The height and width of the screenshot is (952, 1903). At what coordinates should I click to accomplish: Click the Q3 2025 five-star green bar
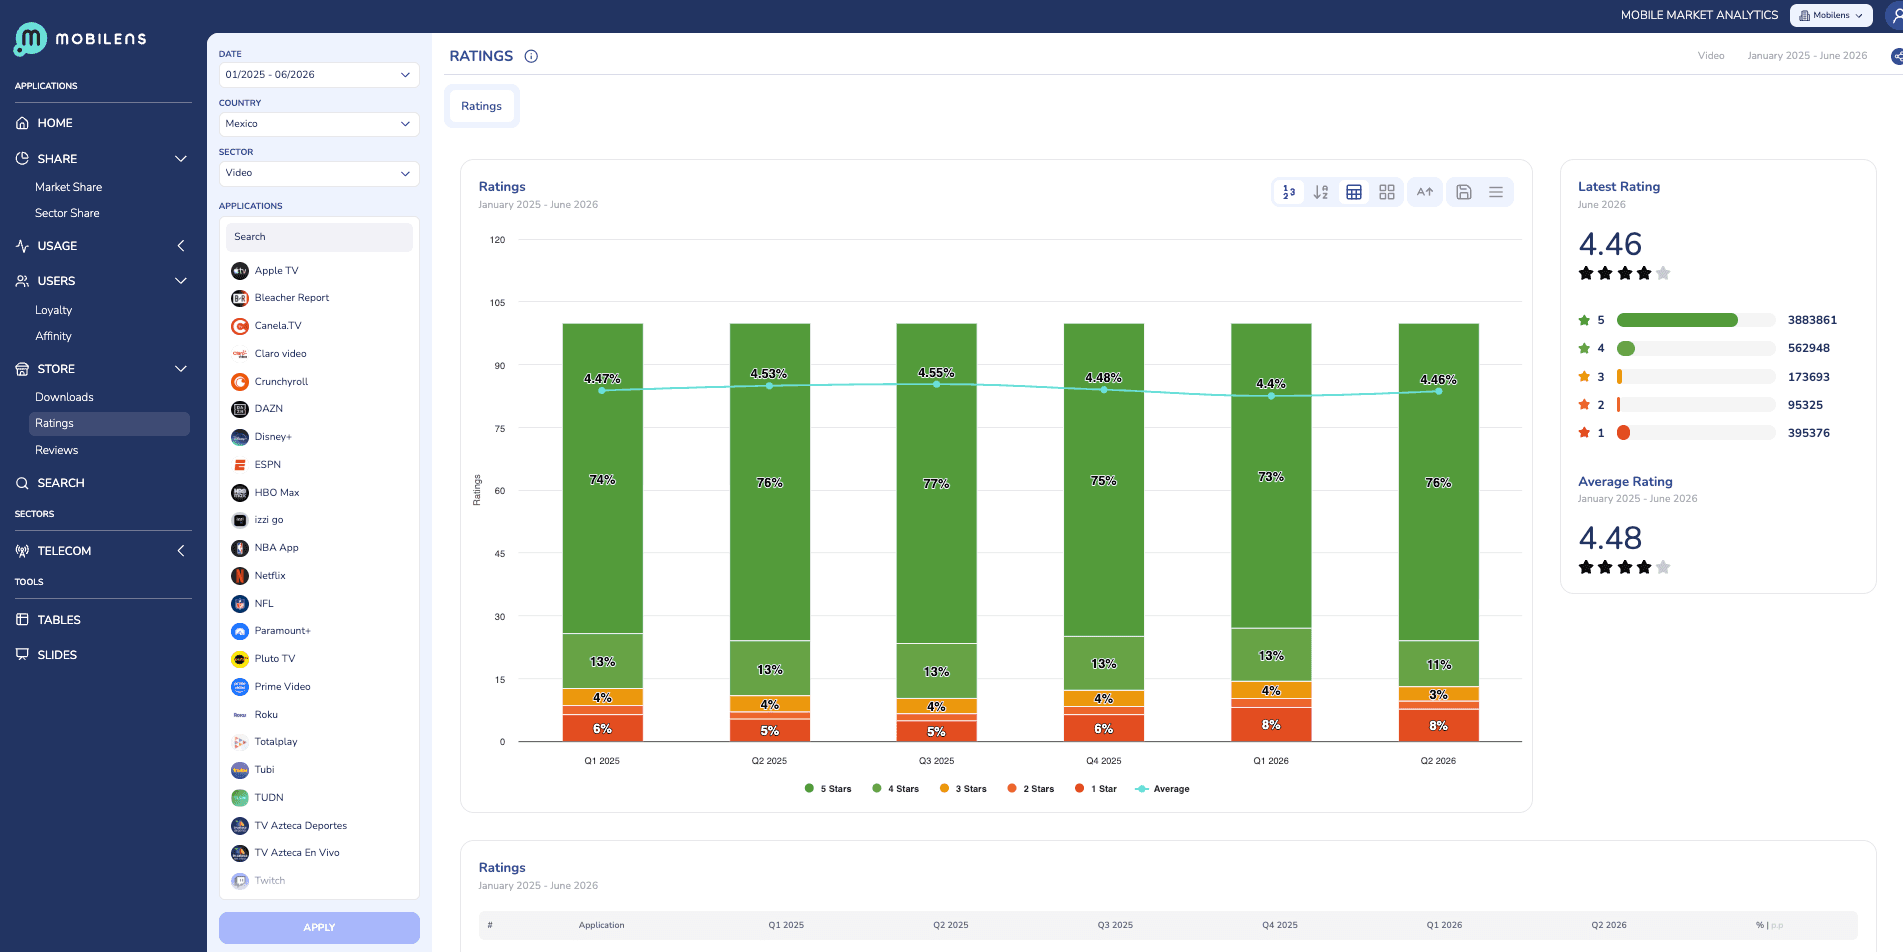(x=936, y=483)
